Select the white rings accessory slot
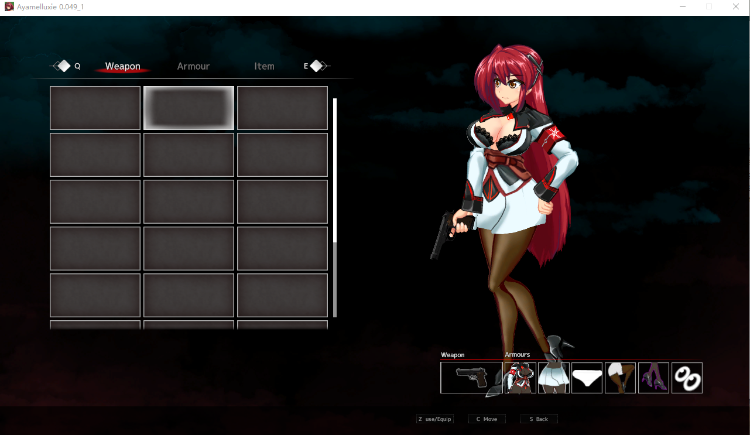The image size is (750, 435). pos(687,378)
